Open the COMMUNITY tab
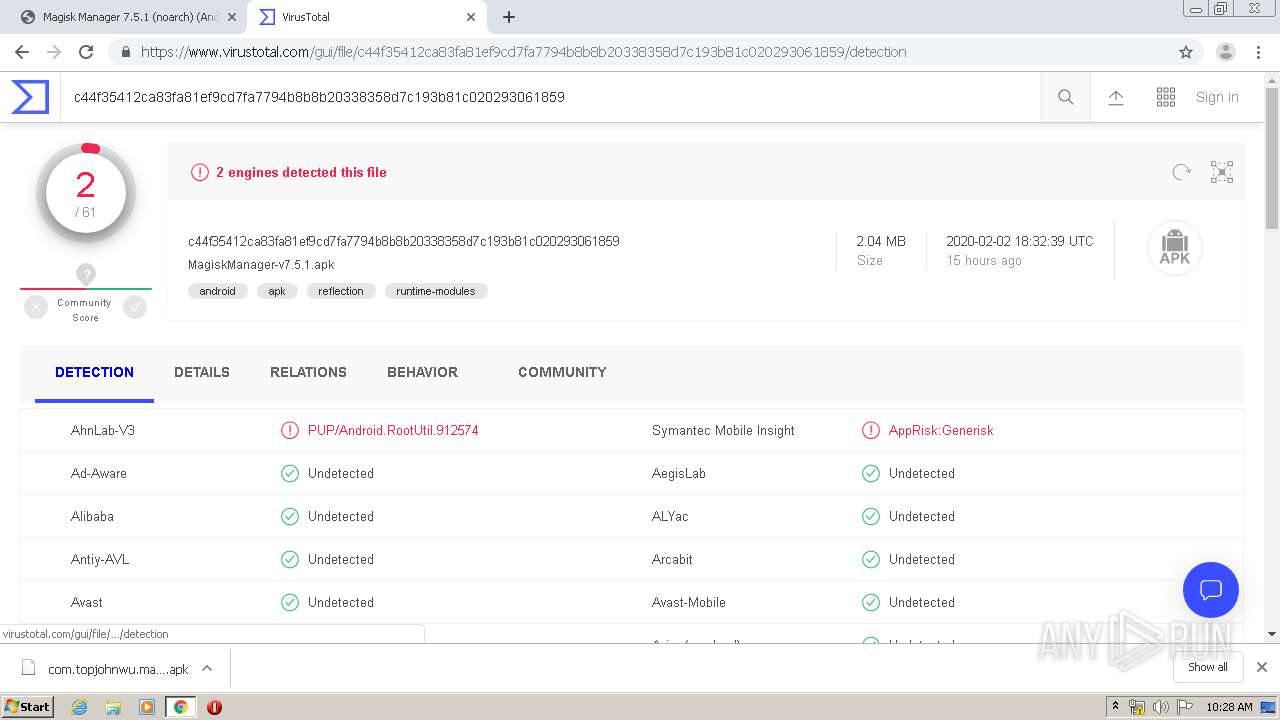The width and height of the screenshot is (1280, 720). (x=562, y=372)
